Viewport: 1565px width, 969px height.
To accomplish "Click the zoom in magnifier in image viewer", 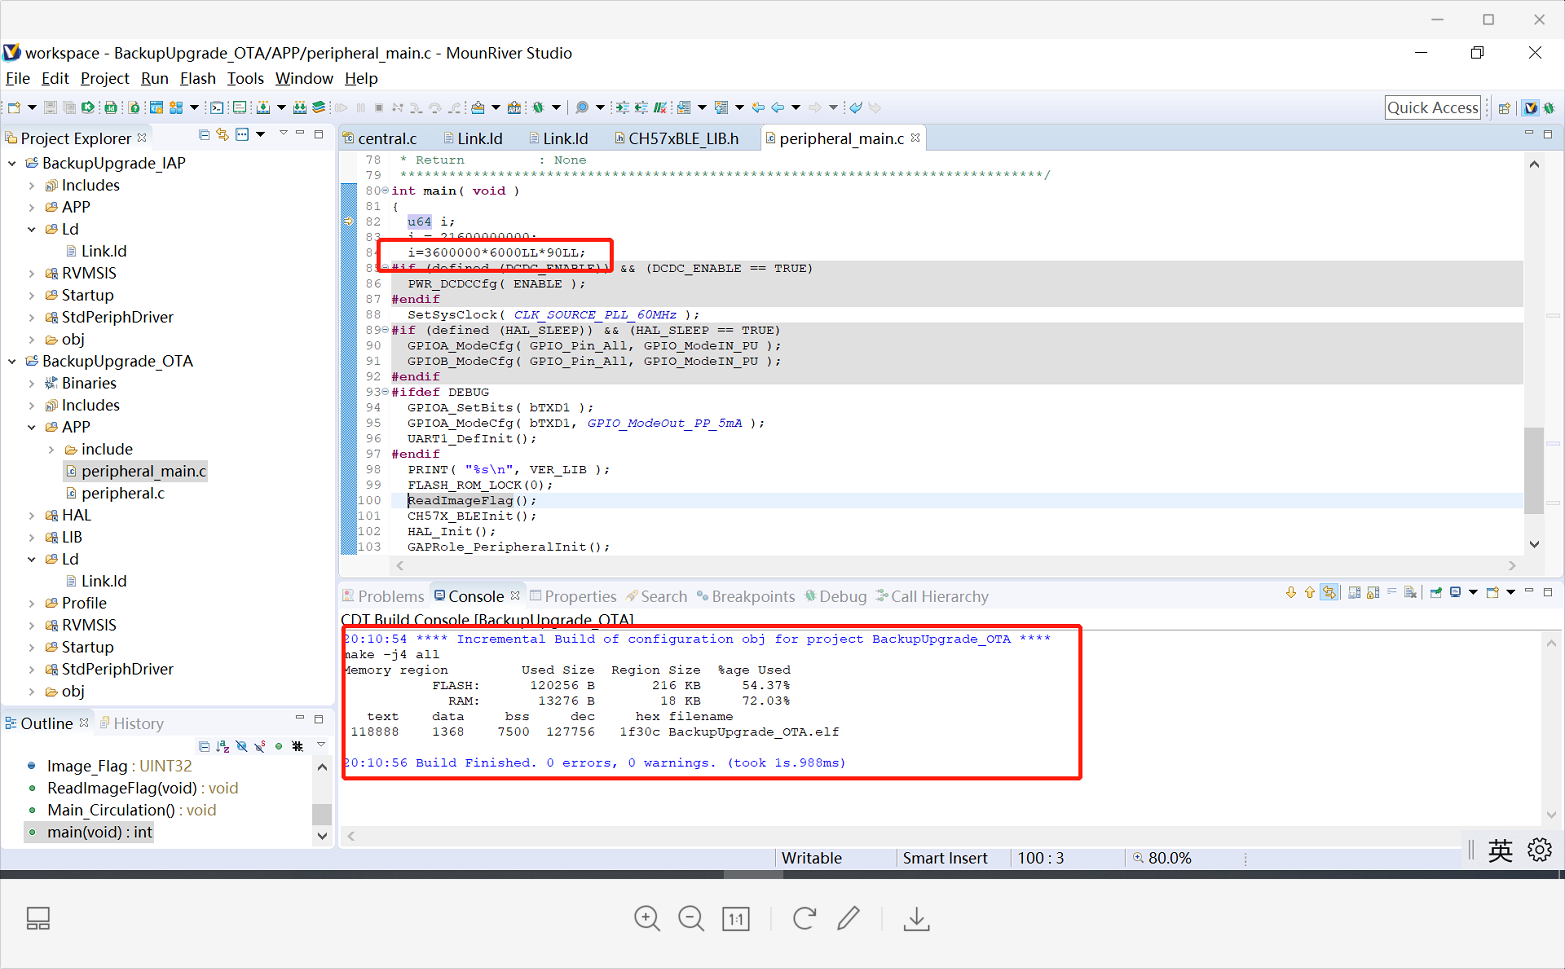I will 647,918.
